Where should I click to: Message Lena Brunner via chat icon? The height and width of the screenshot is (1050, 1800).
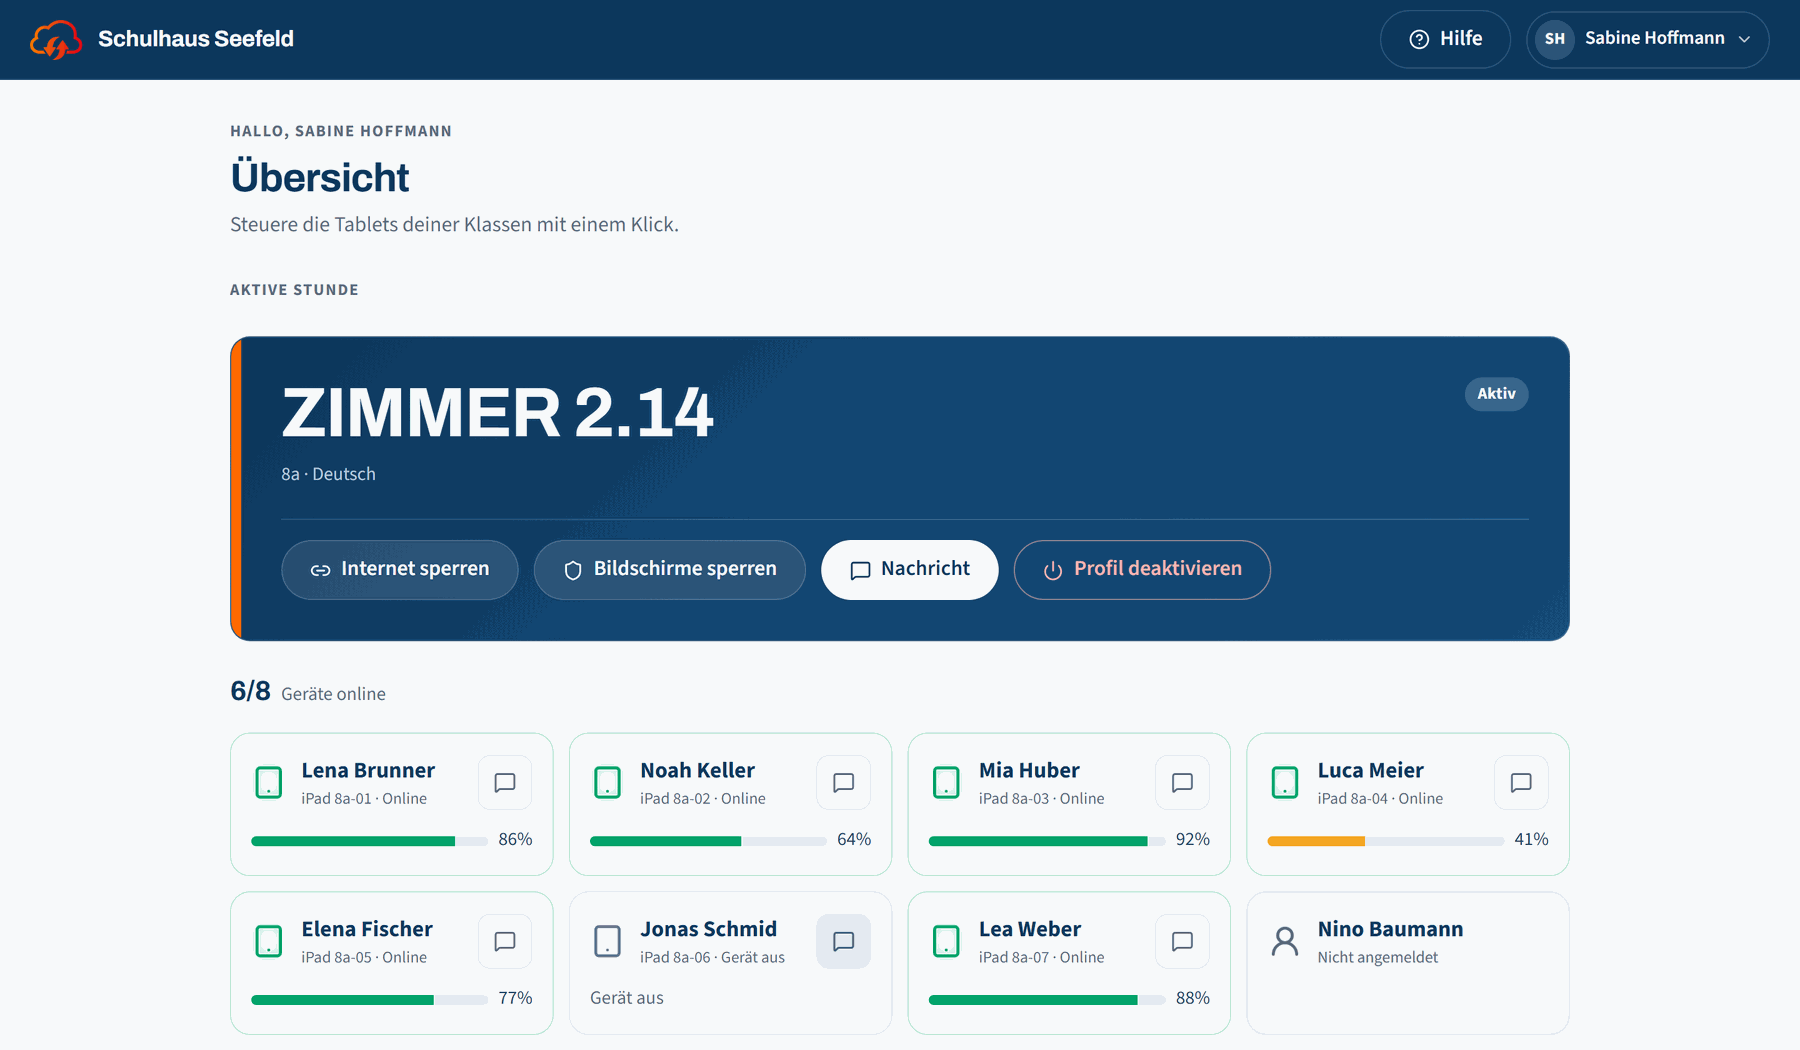click(505, 783)
